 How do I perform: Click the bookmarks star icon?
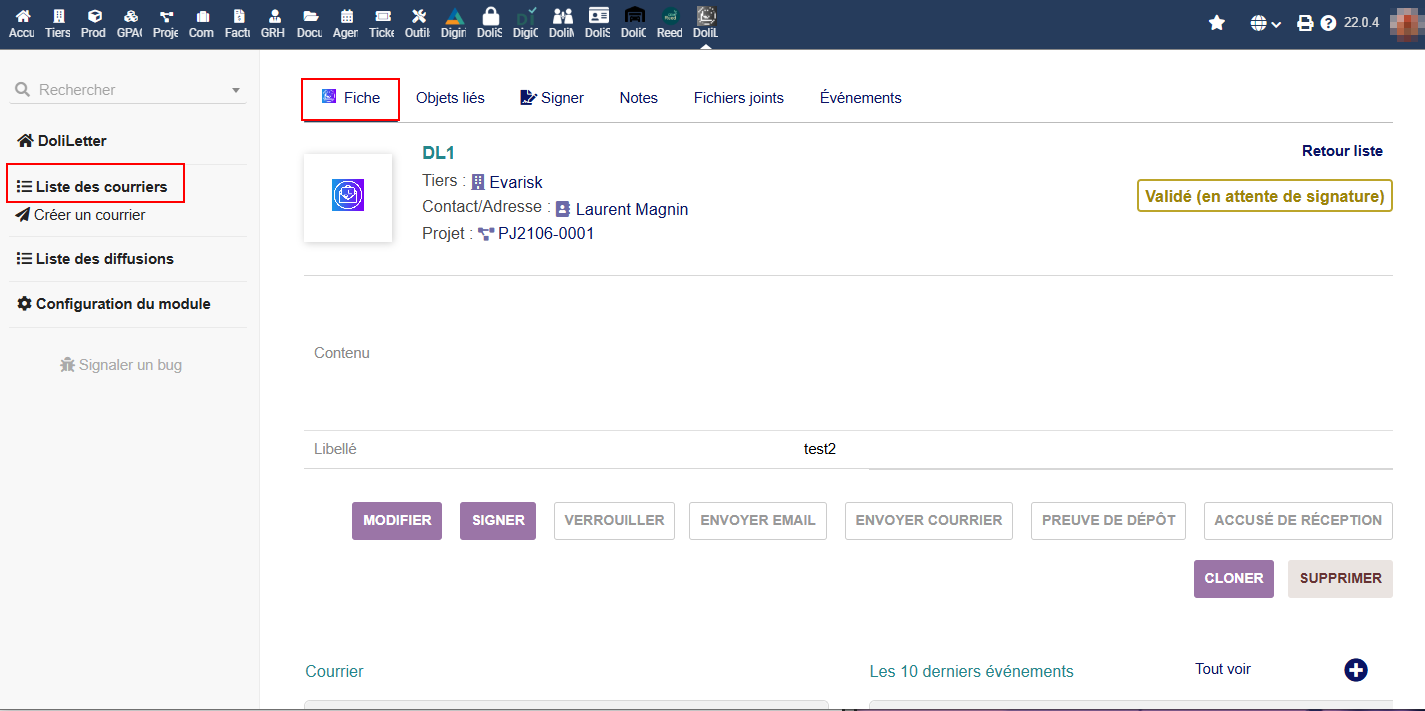tap(1217, 23)
